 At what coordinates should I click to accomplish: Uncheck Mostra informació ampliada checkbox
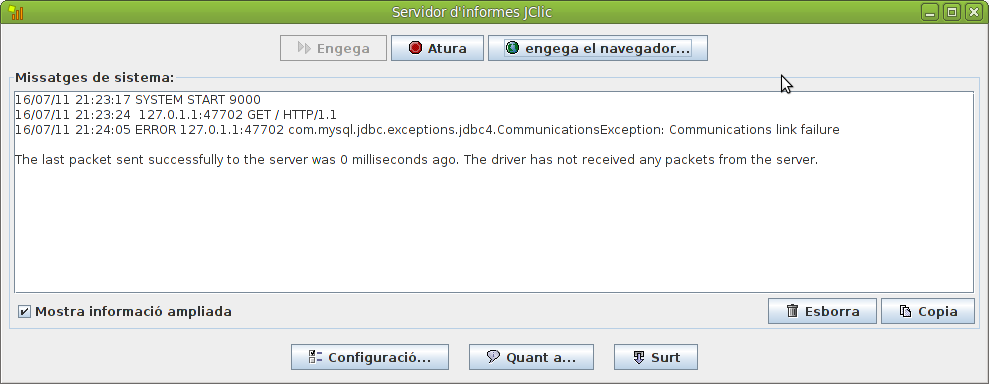pyautogui.click(x=24, y=311)
